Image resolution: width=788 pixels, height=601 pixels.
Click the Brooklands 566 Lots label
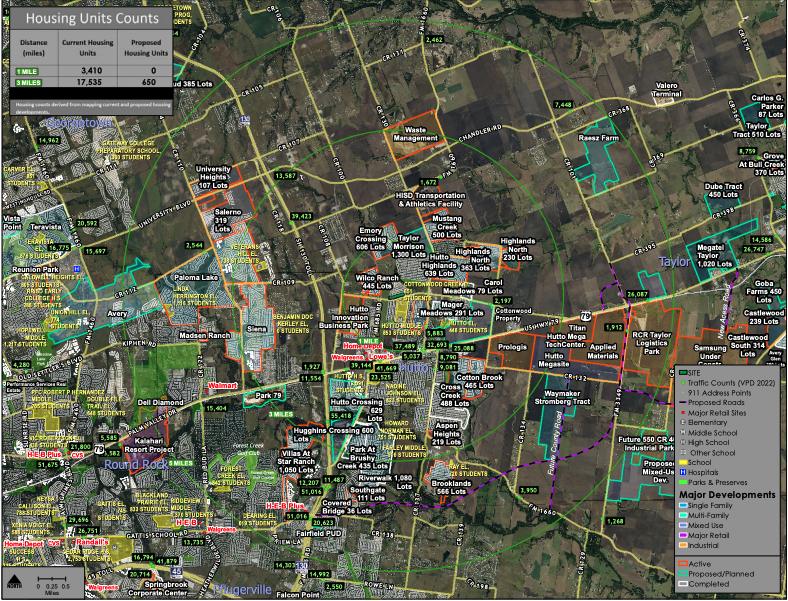point(451,487)
